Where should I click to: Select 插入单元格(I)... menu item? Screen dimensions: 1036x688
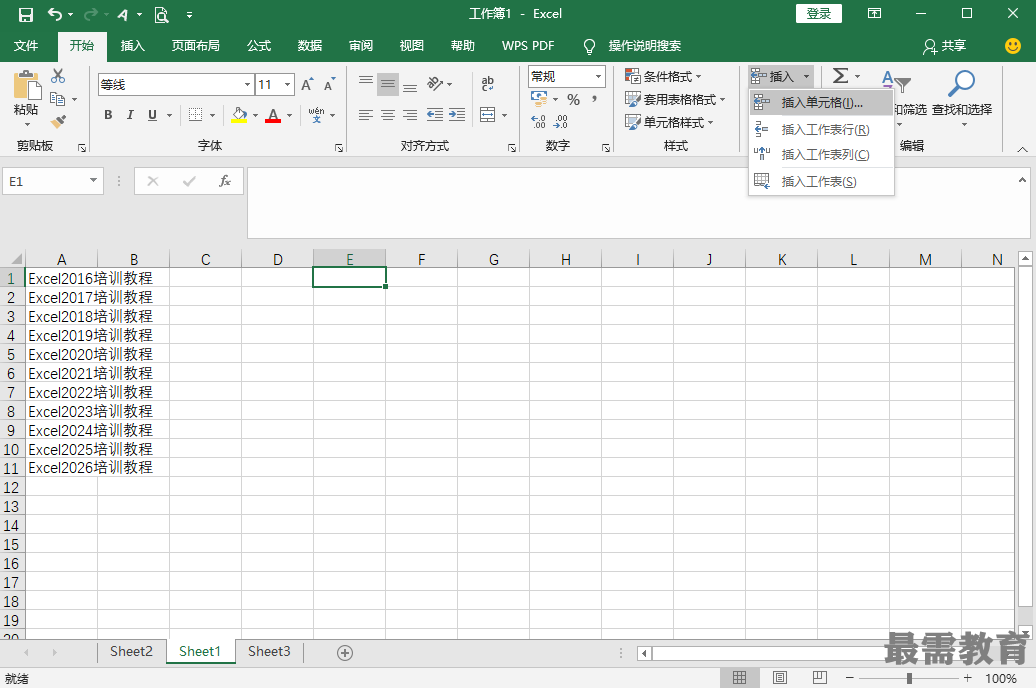821,103
